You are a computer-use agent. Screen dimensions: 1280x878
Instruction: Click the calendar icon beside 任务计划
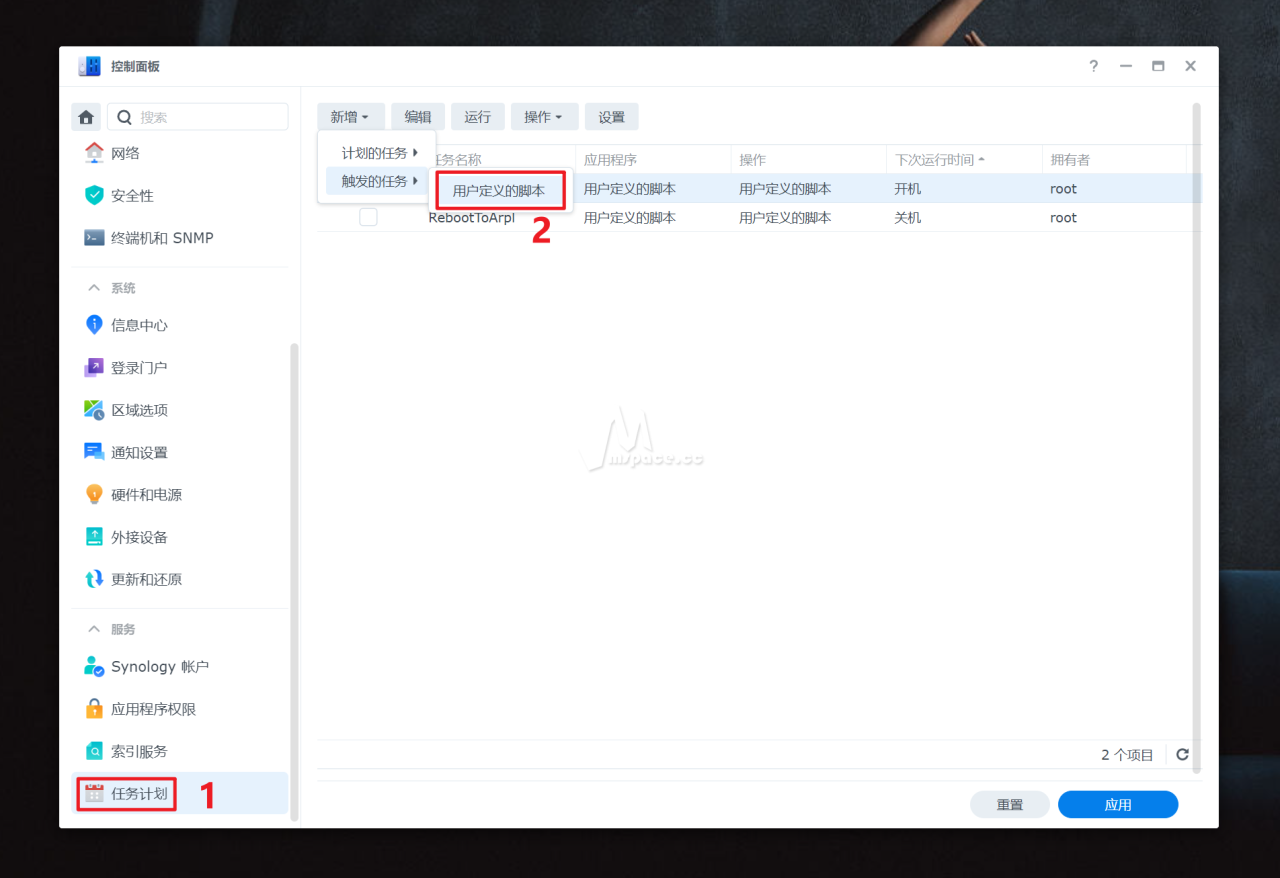pos(94,794)
